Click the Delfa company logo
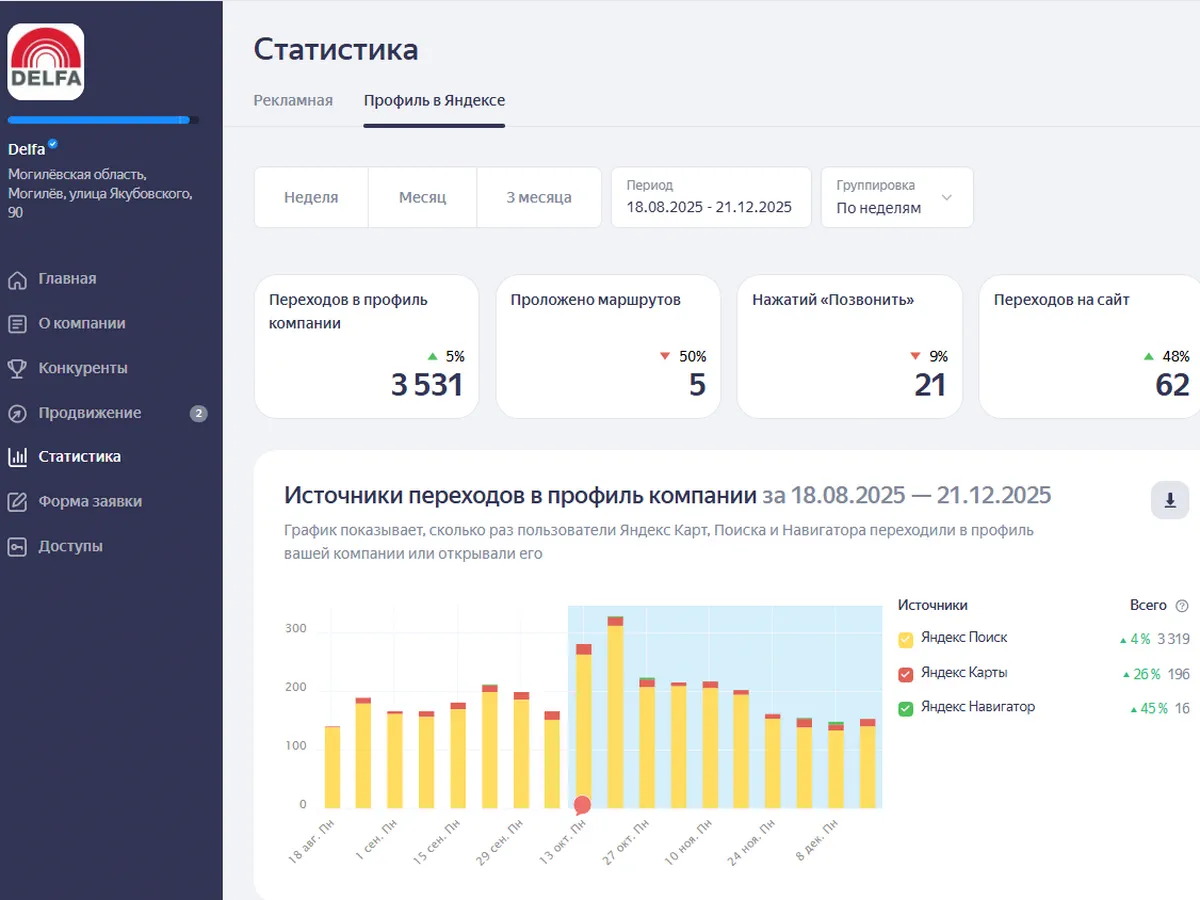This screenshot has width=1200, height=900. tap(46, 62)
